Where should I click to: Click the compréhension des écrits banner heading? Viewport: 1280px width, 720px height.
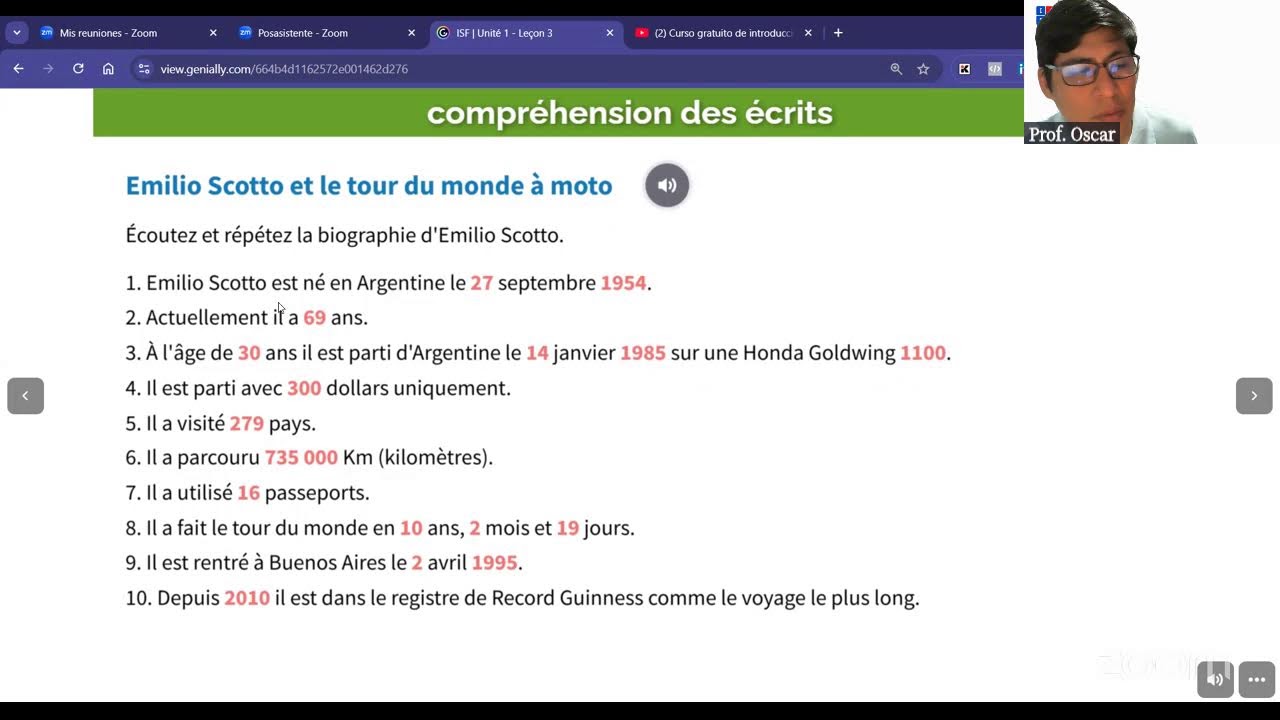pyautogui.click(x=630, y=113)
